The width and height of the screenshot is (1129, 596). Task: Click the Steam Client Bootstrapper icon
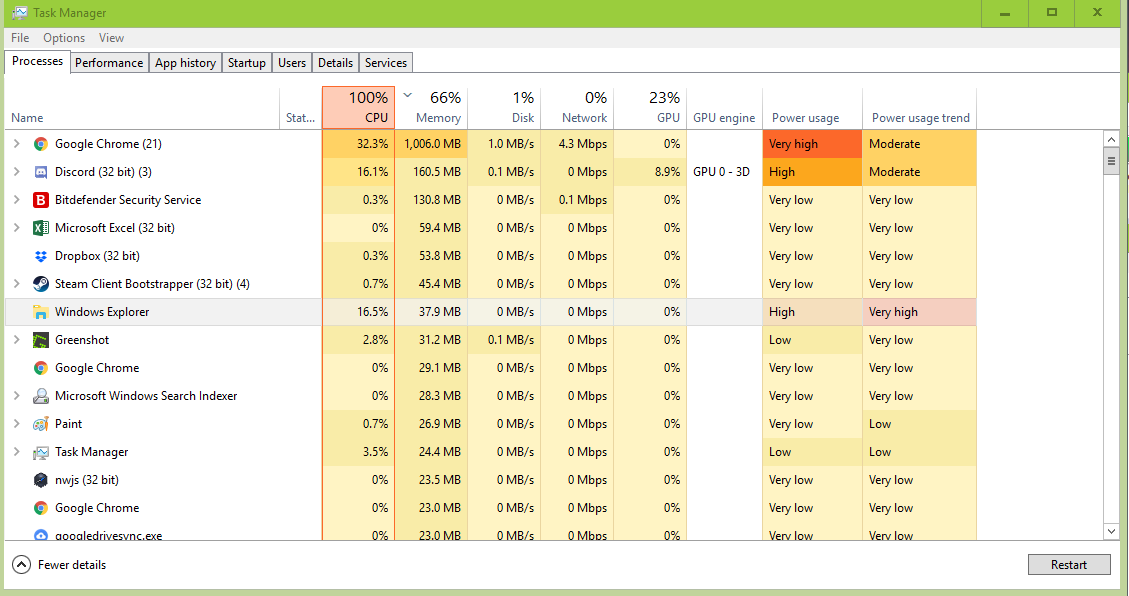41,284
